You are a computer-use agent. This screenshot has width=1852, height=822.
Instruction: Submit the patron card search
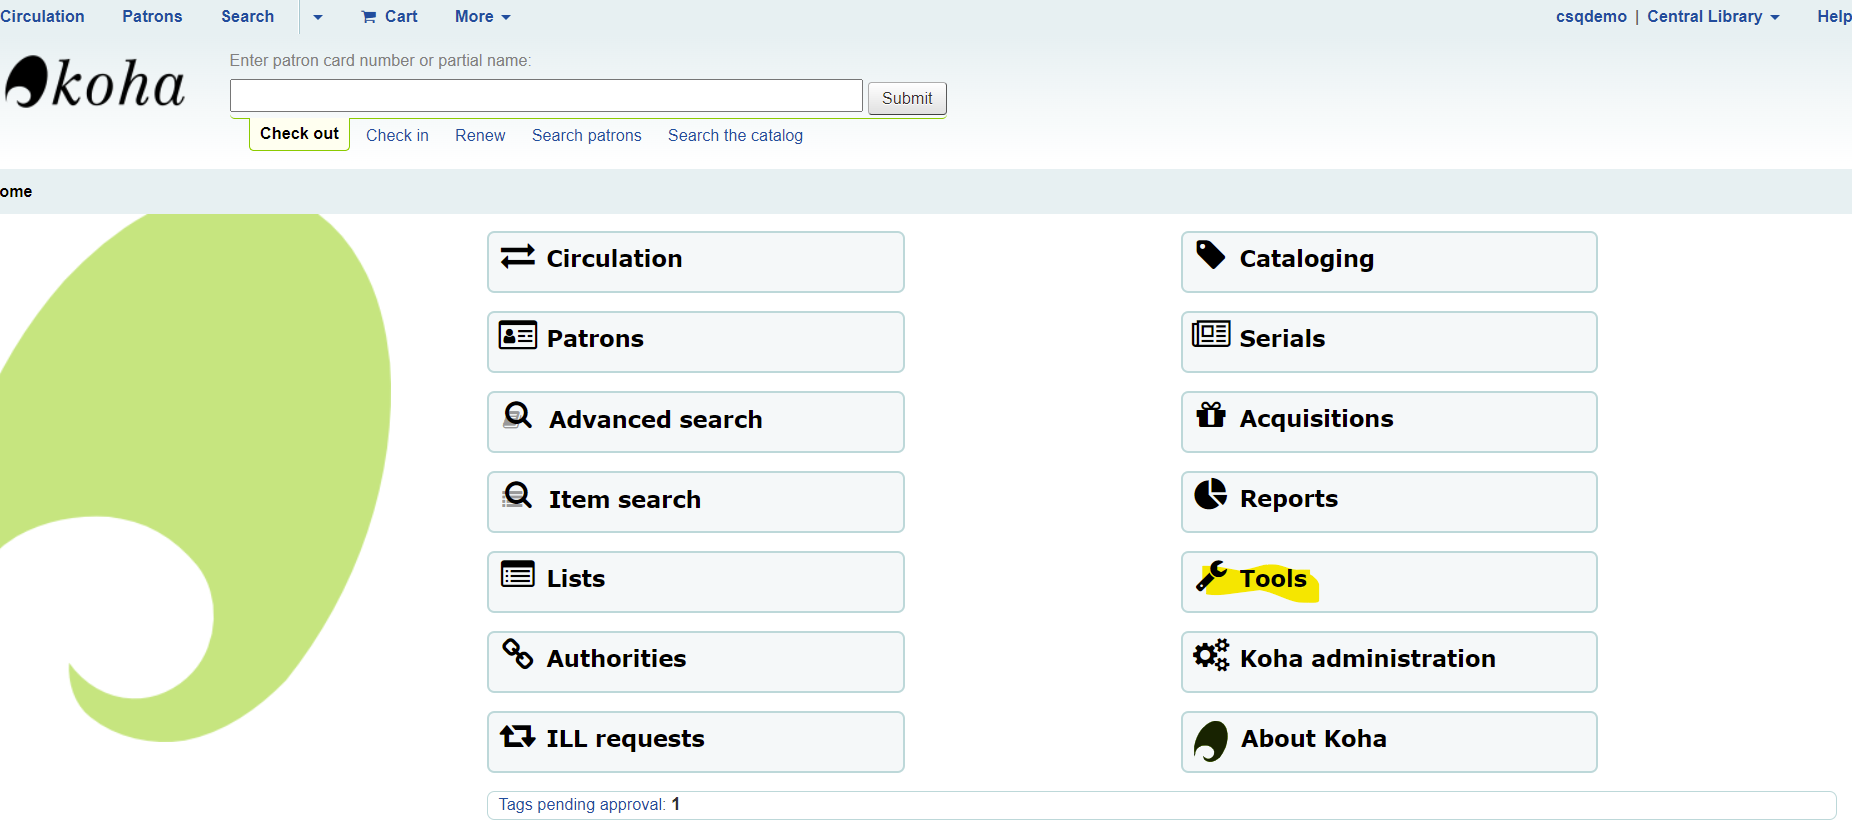point(907,98)
